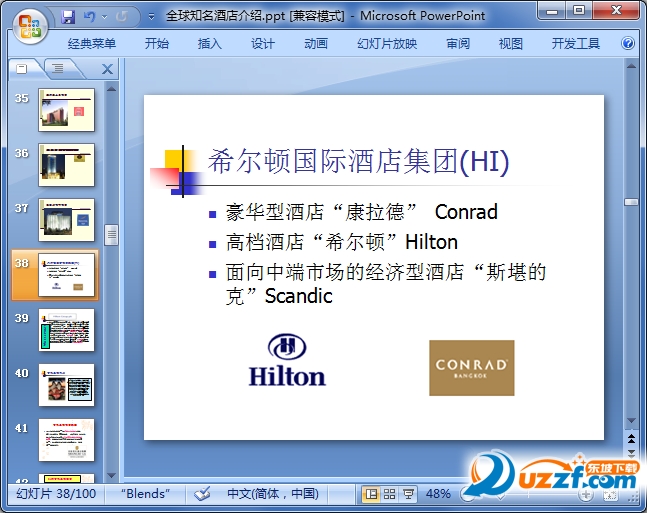Start Slide Show view from status bar
The image size is (647, 513).
pos(408,494)
